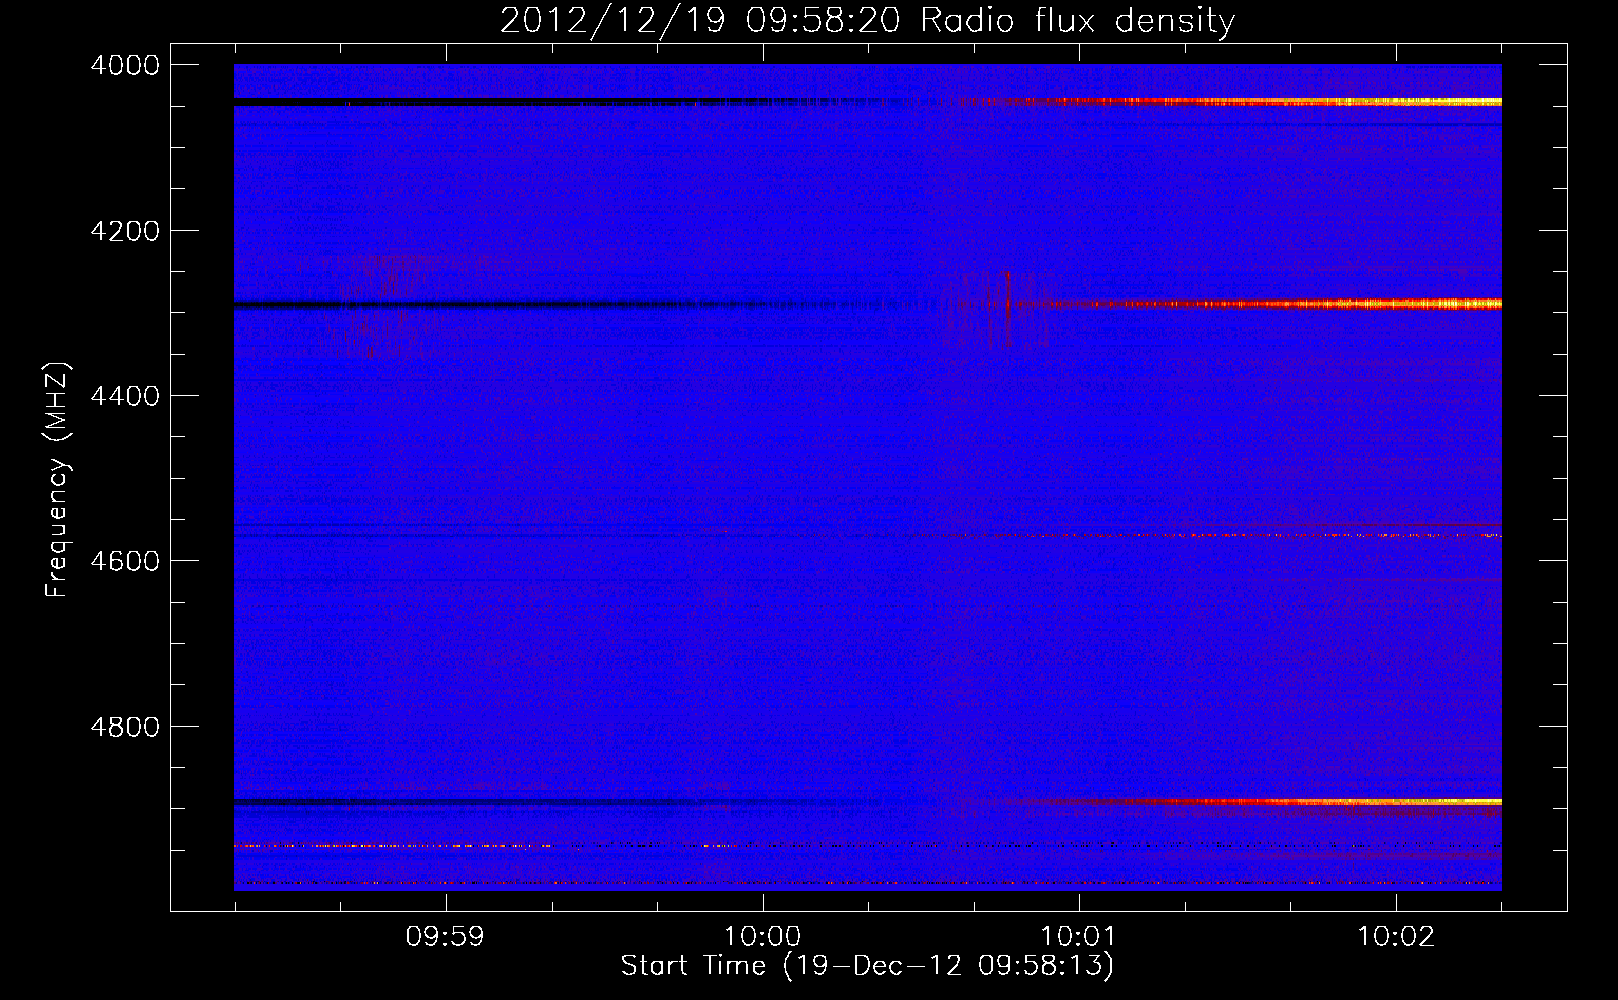Click the 09:59 time tick label

[x=445, y=936]
